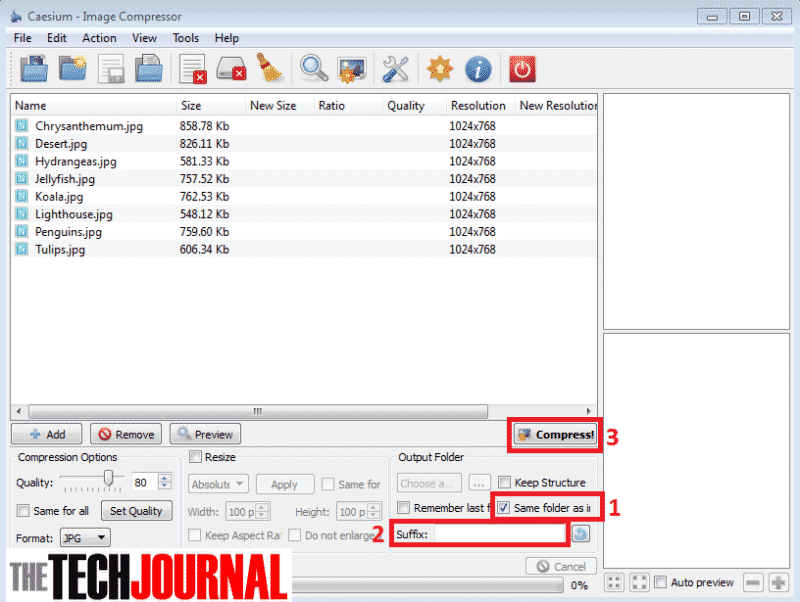Click the Set Quality button
The image size is (800, 602).
pos(136,511)
